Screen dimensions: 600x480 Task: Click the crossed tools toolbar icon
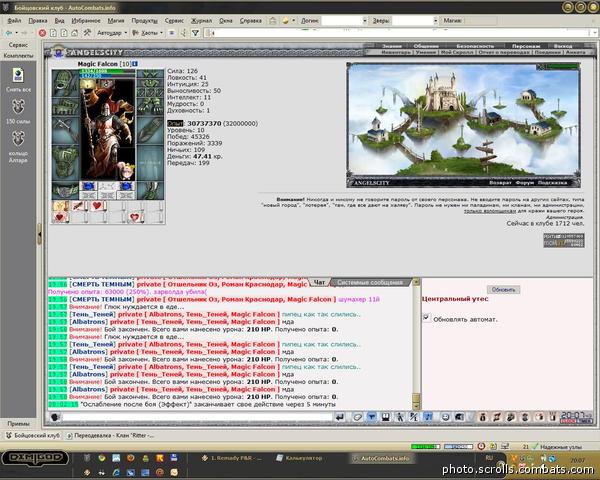pos(87,33)
